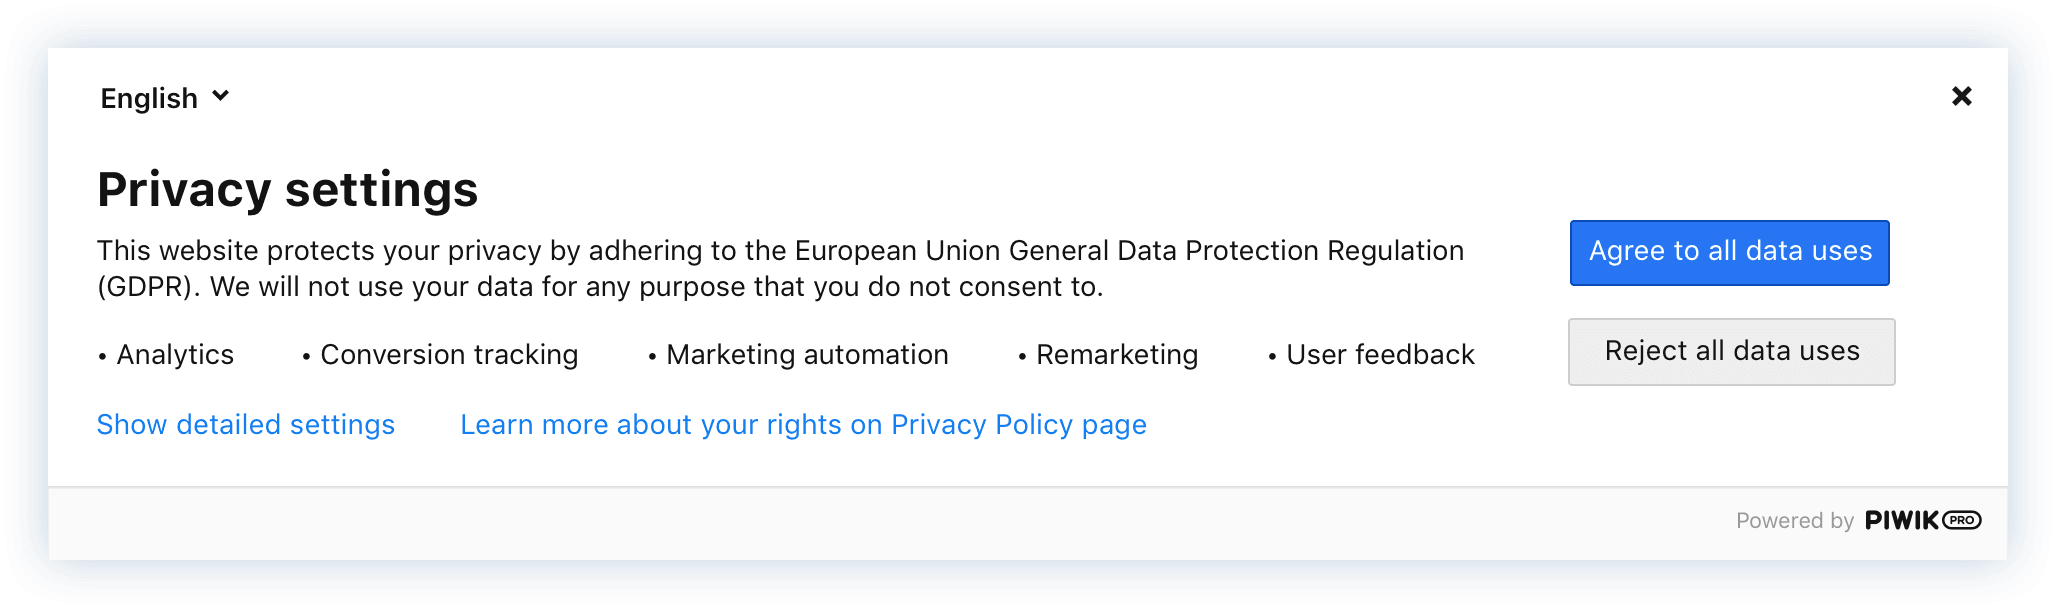Select the Remarketing item
Screen dimensions: 2056x608
coord(1117,354)
